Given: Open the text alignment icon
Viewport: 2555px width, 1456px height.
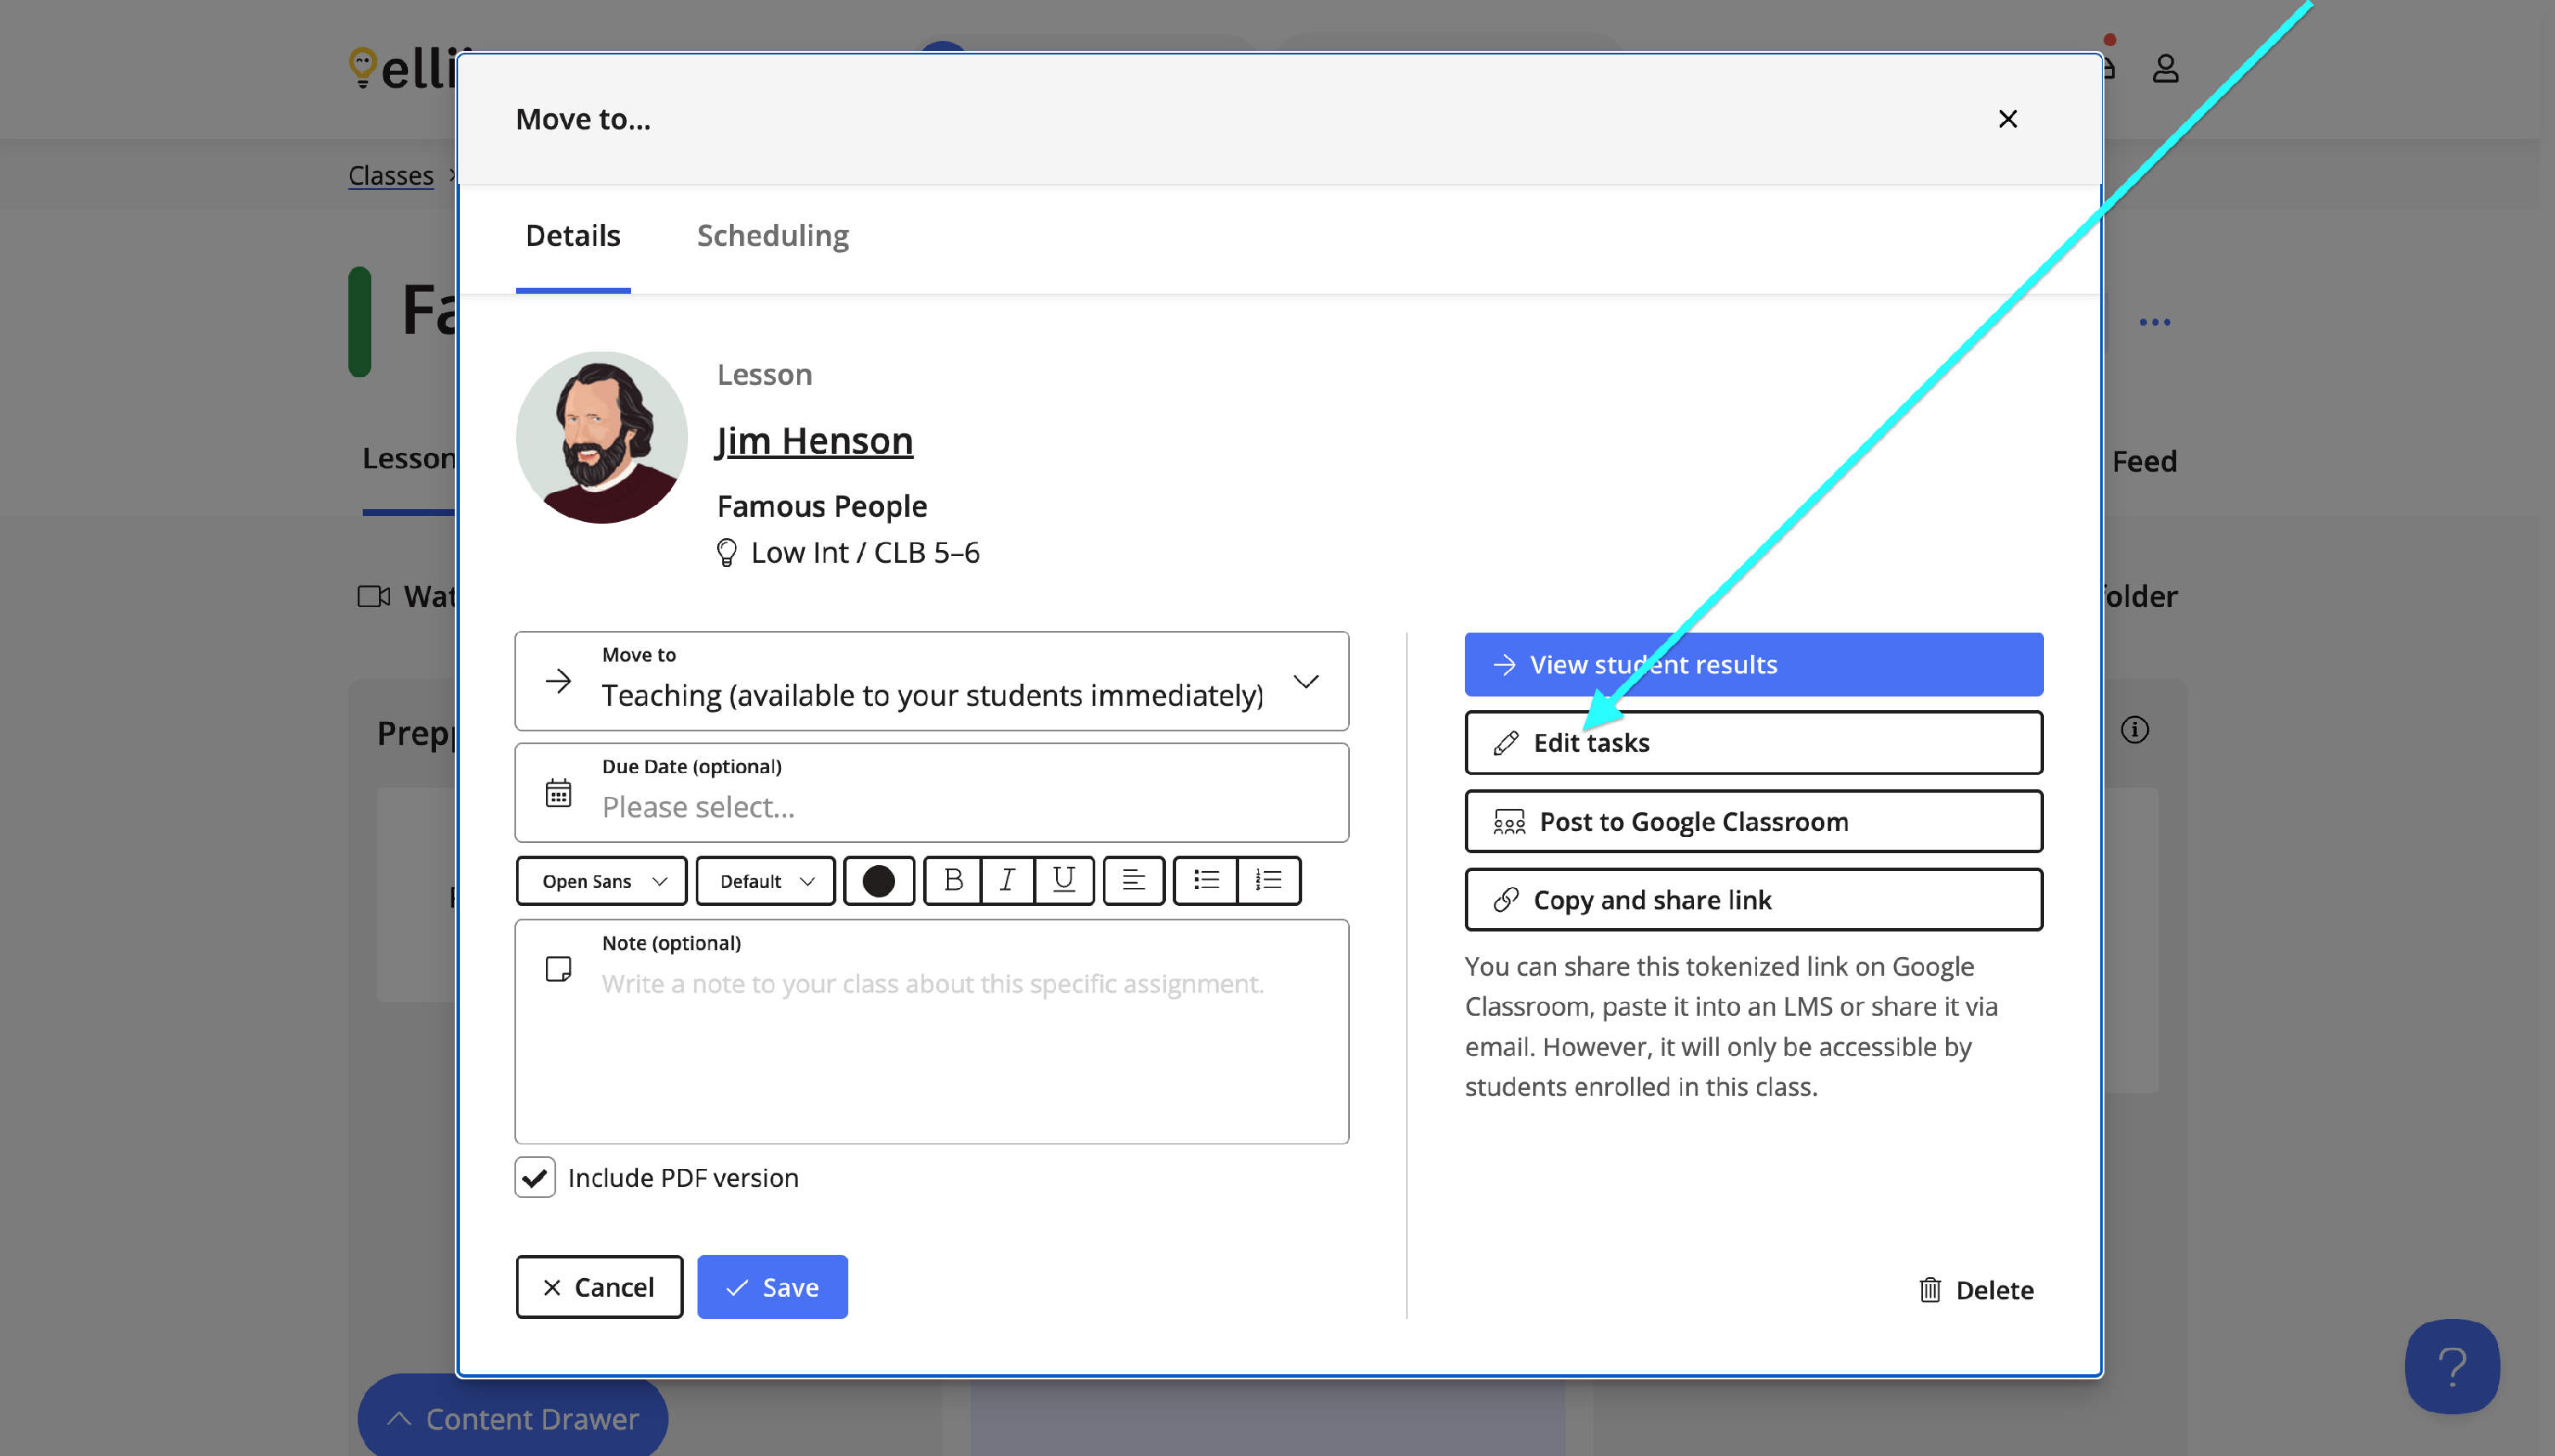Looking at the screenshot, I should tap(1133, 880).
